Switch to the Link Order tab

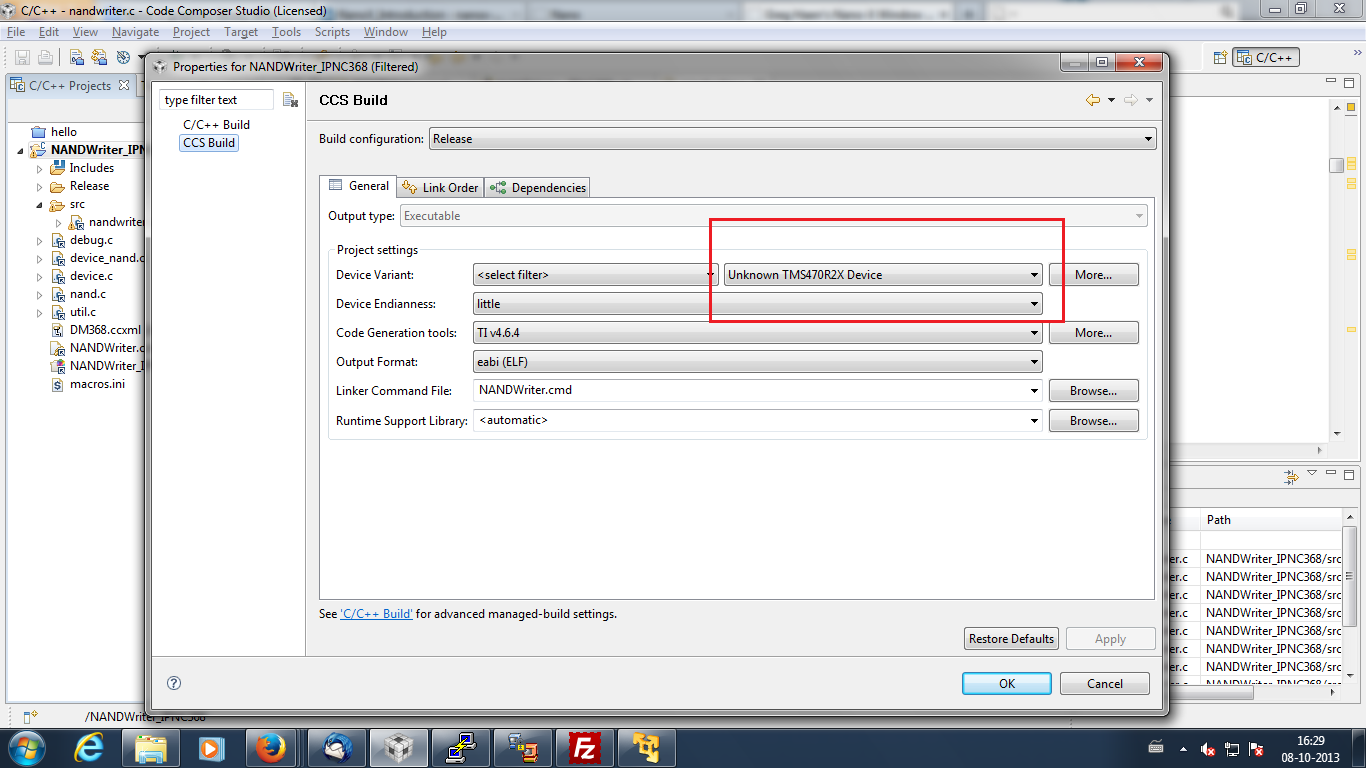click(440, 187)
